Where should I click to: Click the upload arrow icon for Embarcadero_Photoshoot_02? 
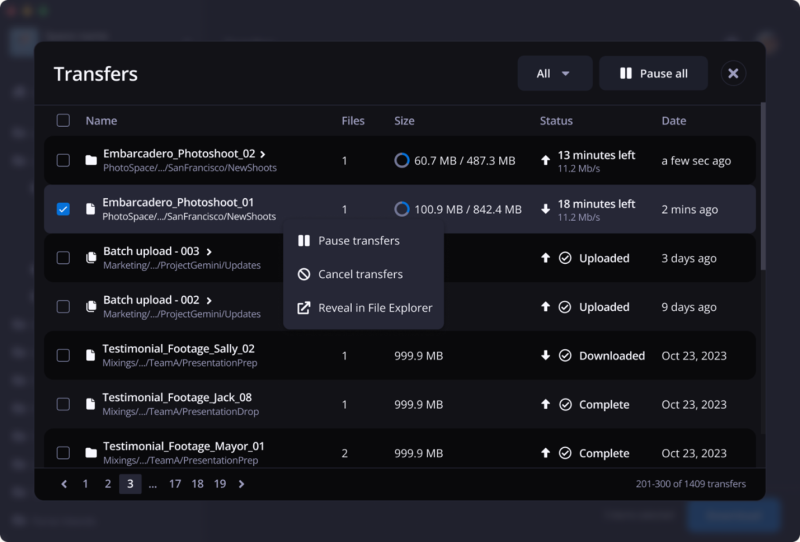click(545, 160)
